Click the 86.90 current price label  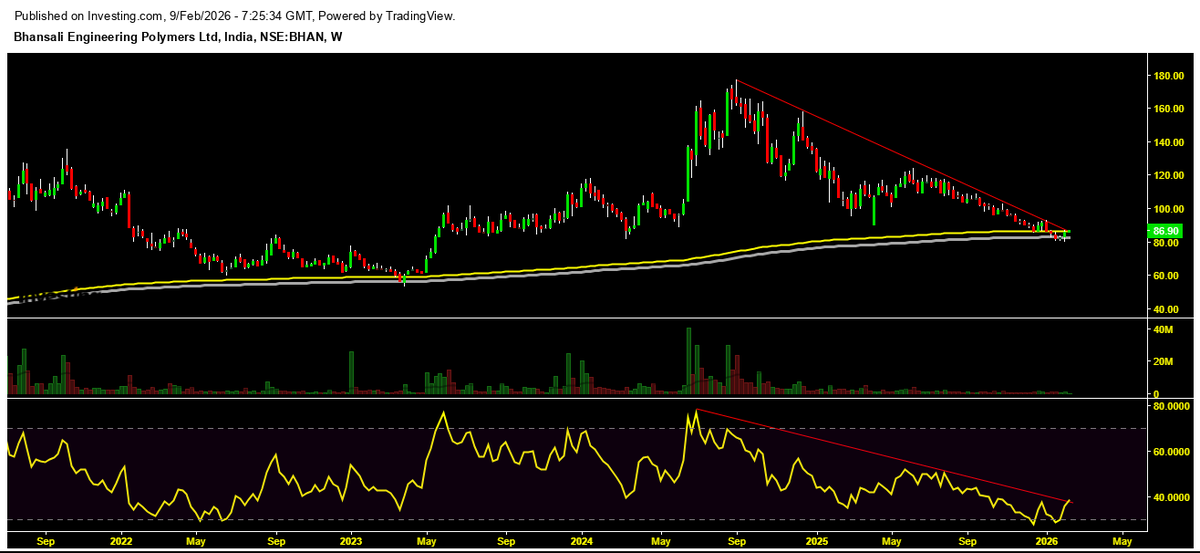coord(1163,231)
